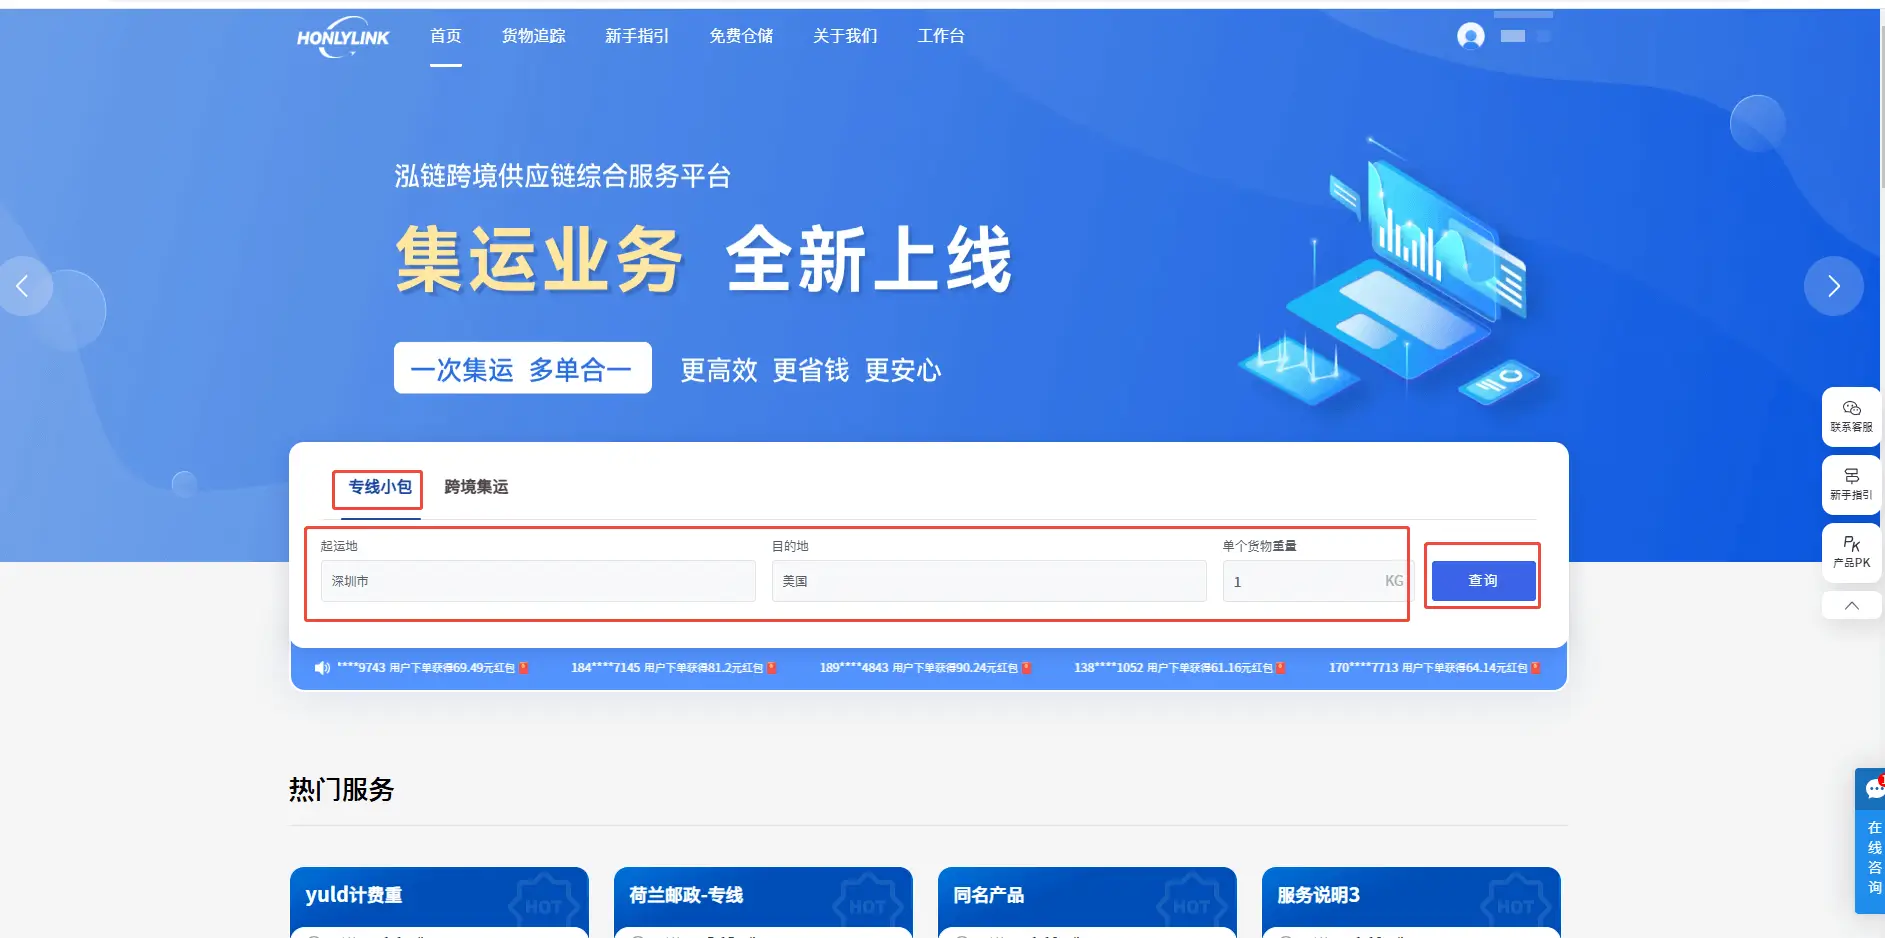The width and height of the screenshot is (1885, 938).
Task: Open the 荷兰邮政-专线 service card
Action: [x=762, y=897]
